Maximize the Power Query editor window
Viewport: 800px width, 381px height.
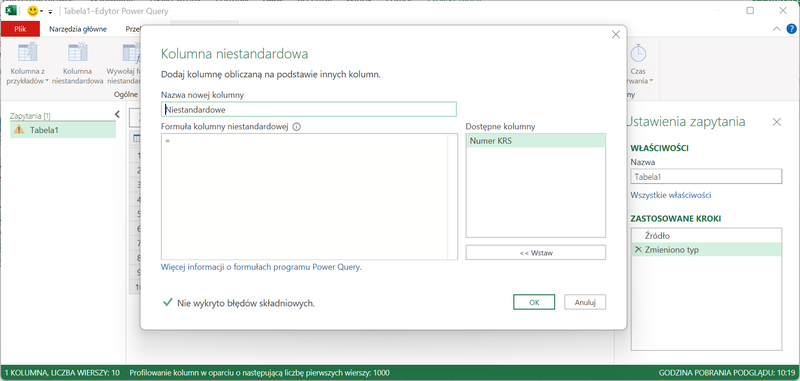(x=750, y=10)
